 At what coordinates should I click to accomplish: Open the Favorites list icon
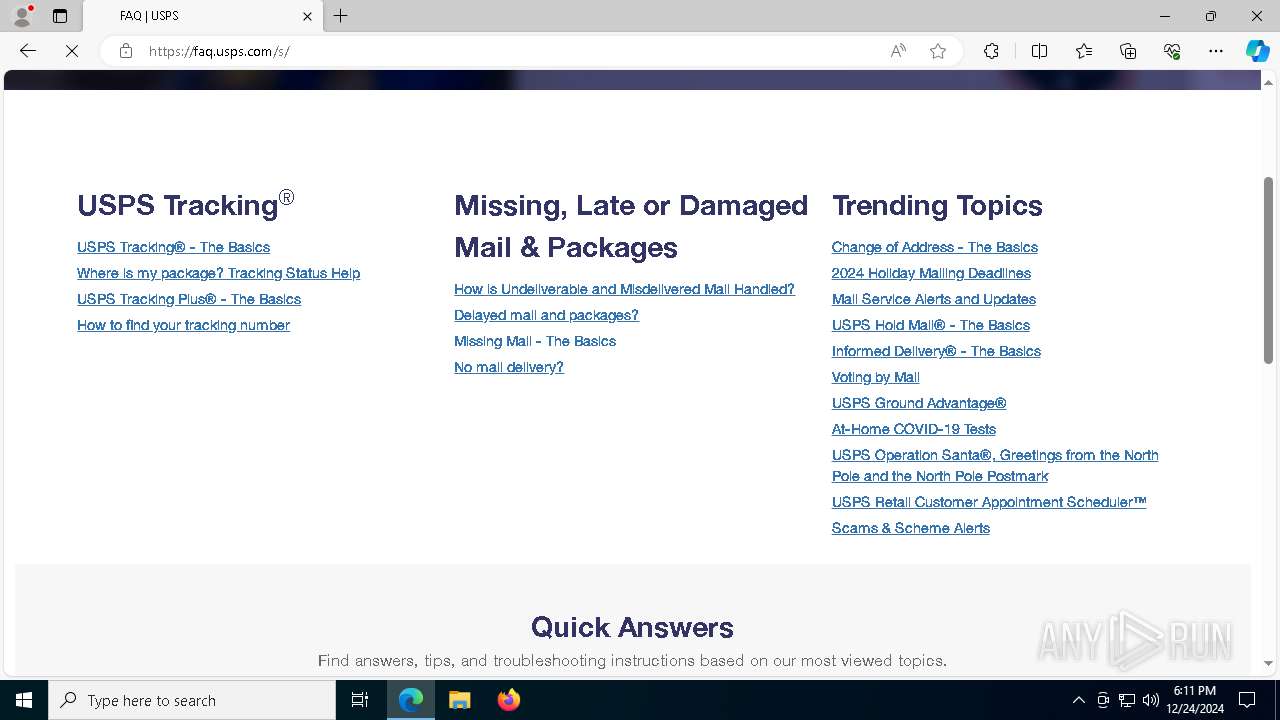coord(1084,51)
